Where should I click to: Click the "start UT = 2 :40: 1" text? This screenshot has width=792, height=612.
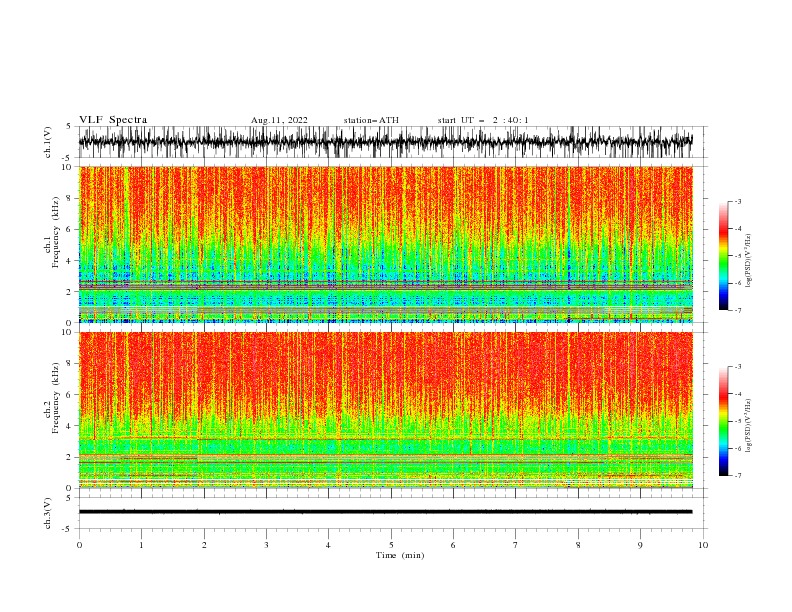pyautogui.click(x=483, y=120)
